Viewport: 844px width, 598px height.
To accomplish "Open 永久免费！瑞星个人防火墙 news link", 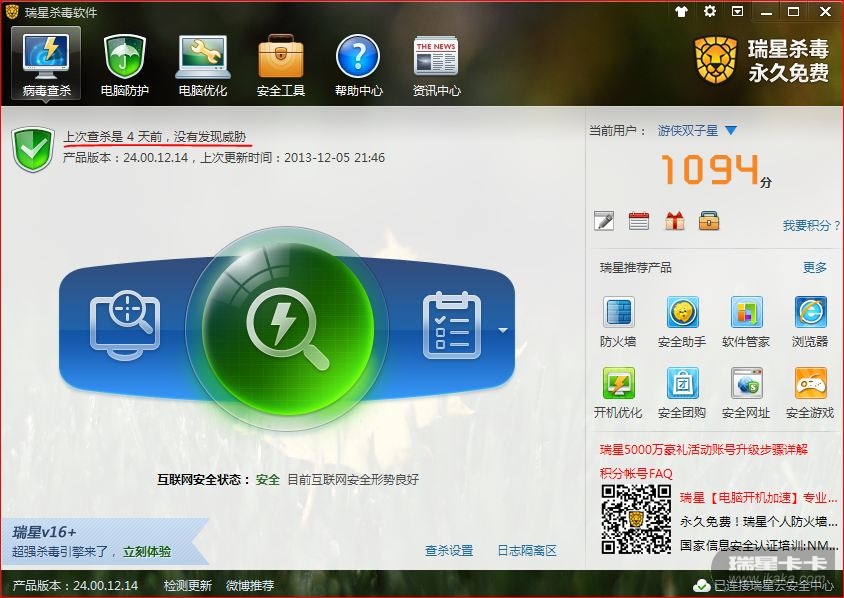I will [758, 521].
